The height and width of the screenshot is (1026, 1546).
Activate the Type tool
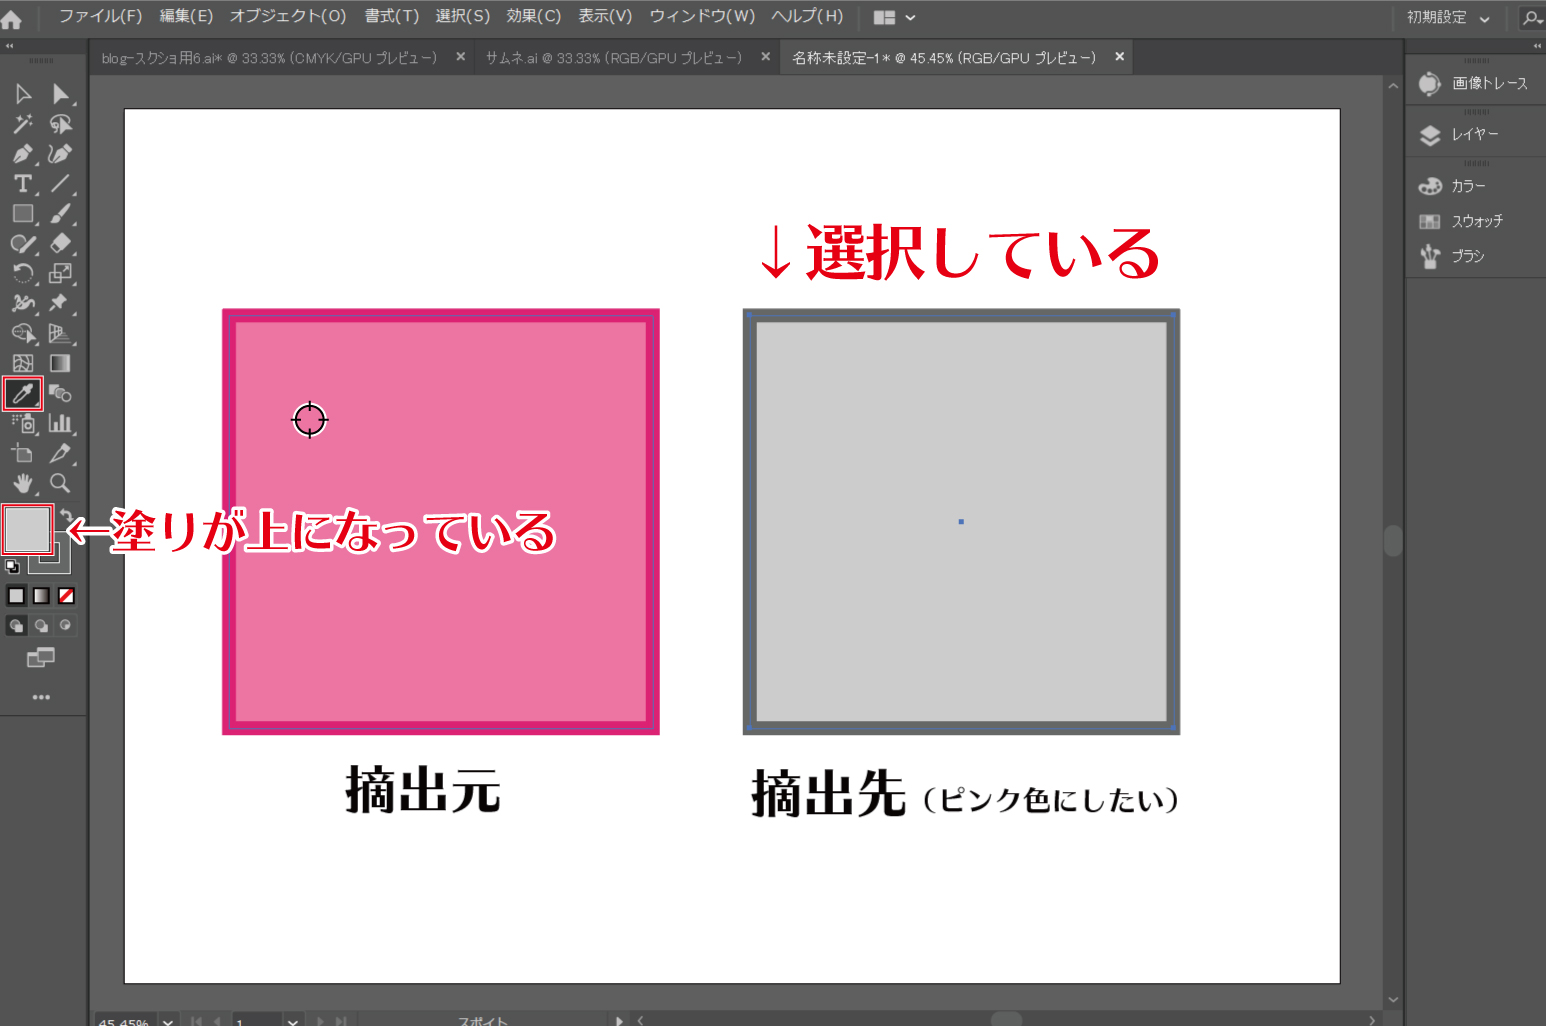click(23, 184)
